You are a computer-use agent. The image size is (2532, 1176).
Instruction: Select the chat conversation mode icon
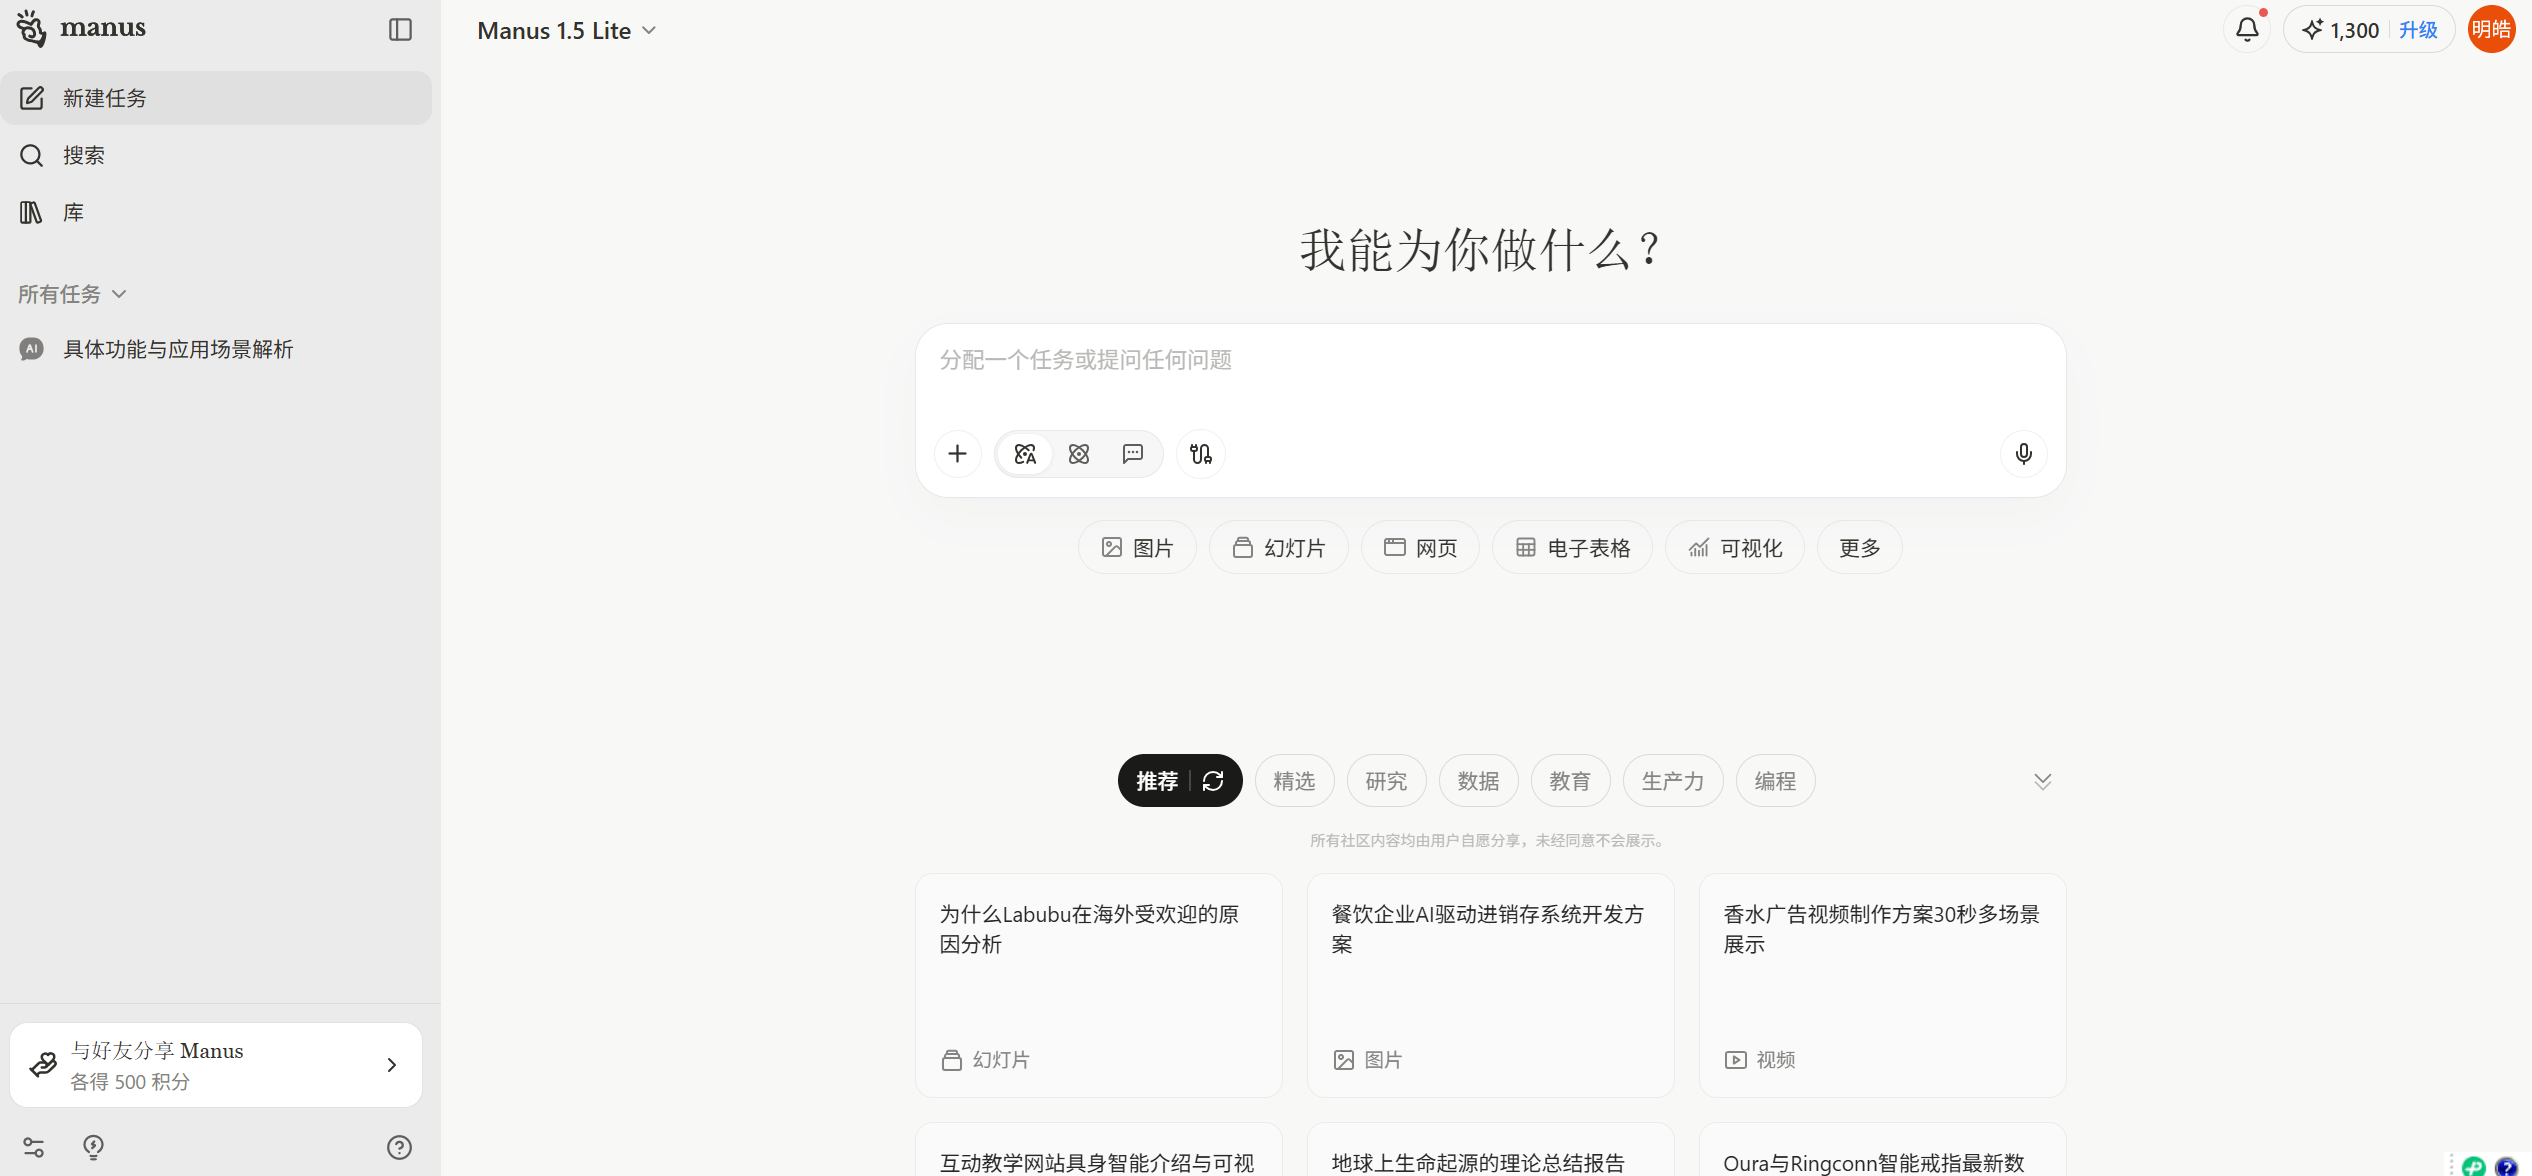pyautogui.click(x=1131, y=453)
